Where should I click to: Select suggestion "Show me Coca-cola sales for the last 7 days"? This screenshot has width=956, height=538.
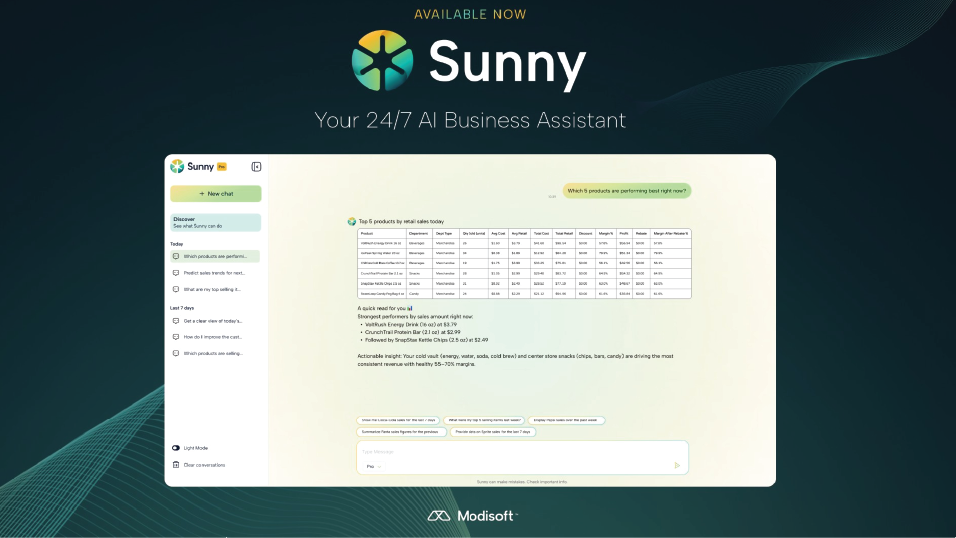coord(398,420)
